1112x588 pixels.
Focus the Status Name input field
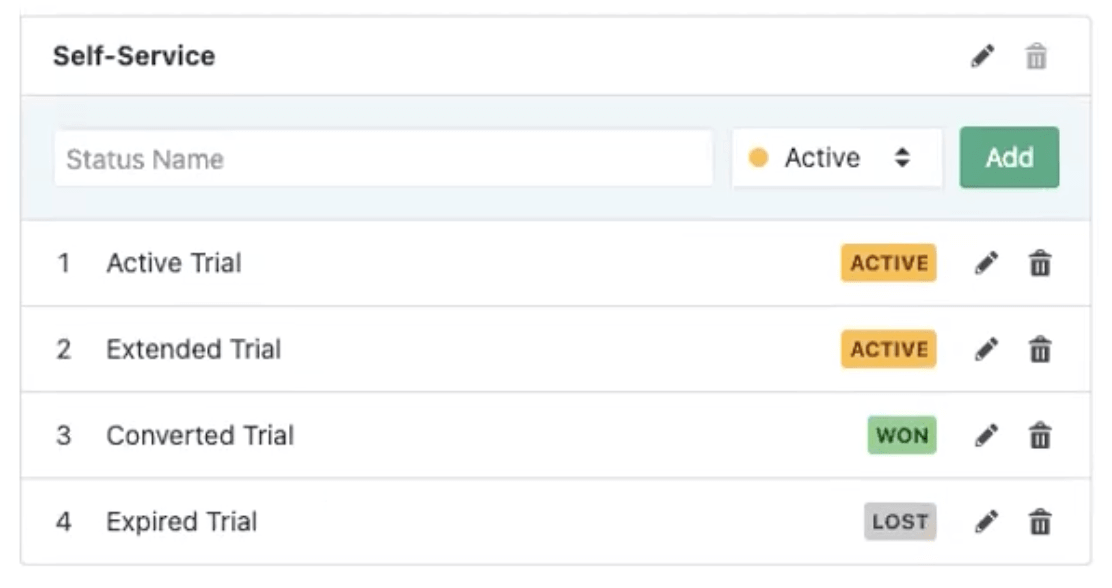pos(383,158)
